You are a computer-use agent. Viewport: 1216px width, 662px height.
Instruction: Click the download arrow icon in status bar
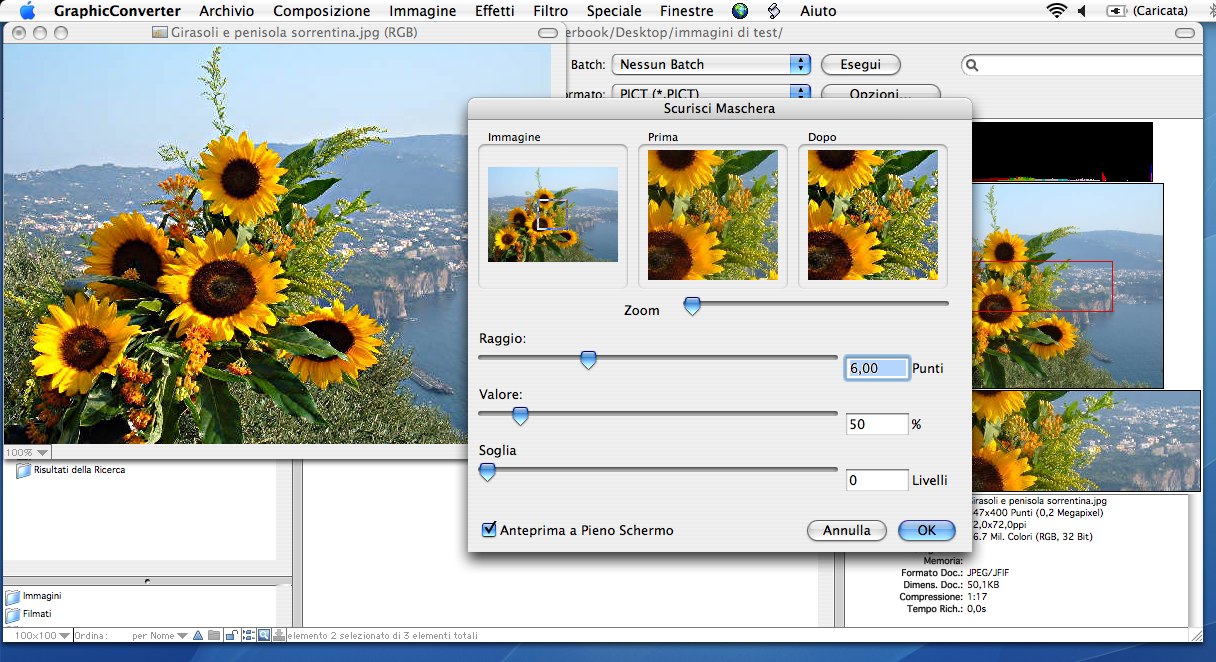point(279,635)
